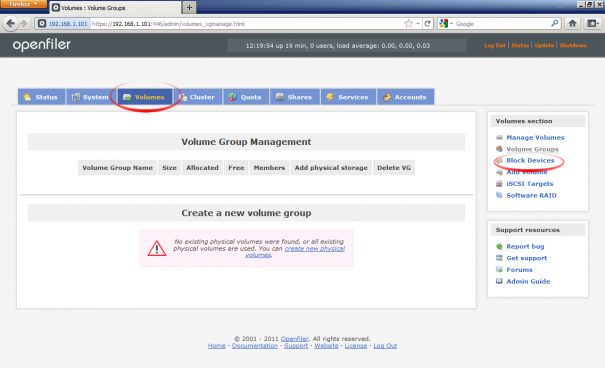Image resolution: width=605 pixels, height=368 pixels.
Task: Bookmark page with the star icon
Action: tap(408, 24)
